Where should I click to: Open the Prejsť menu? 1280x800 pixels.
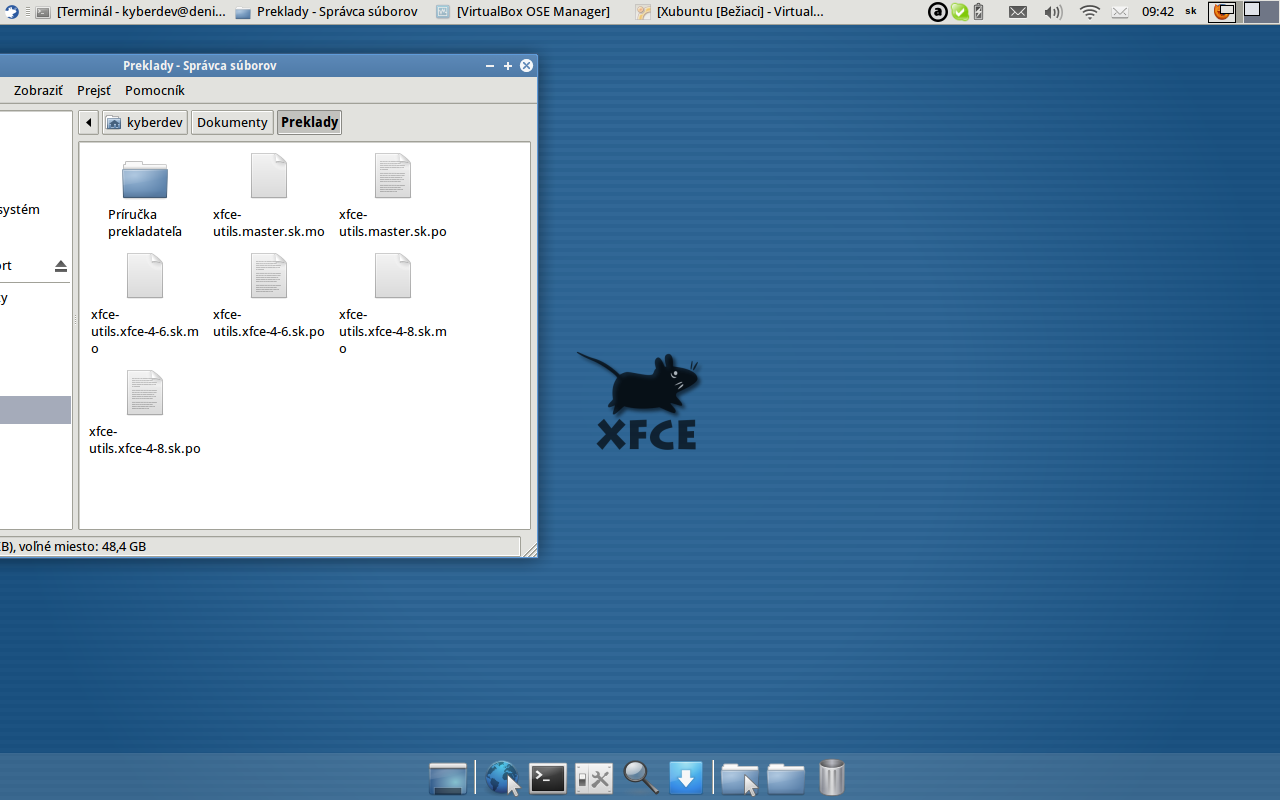point(94,90)
